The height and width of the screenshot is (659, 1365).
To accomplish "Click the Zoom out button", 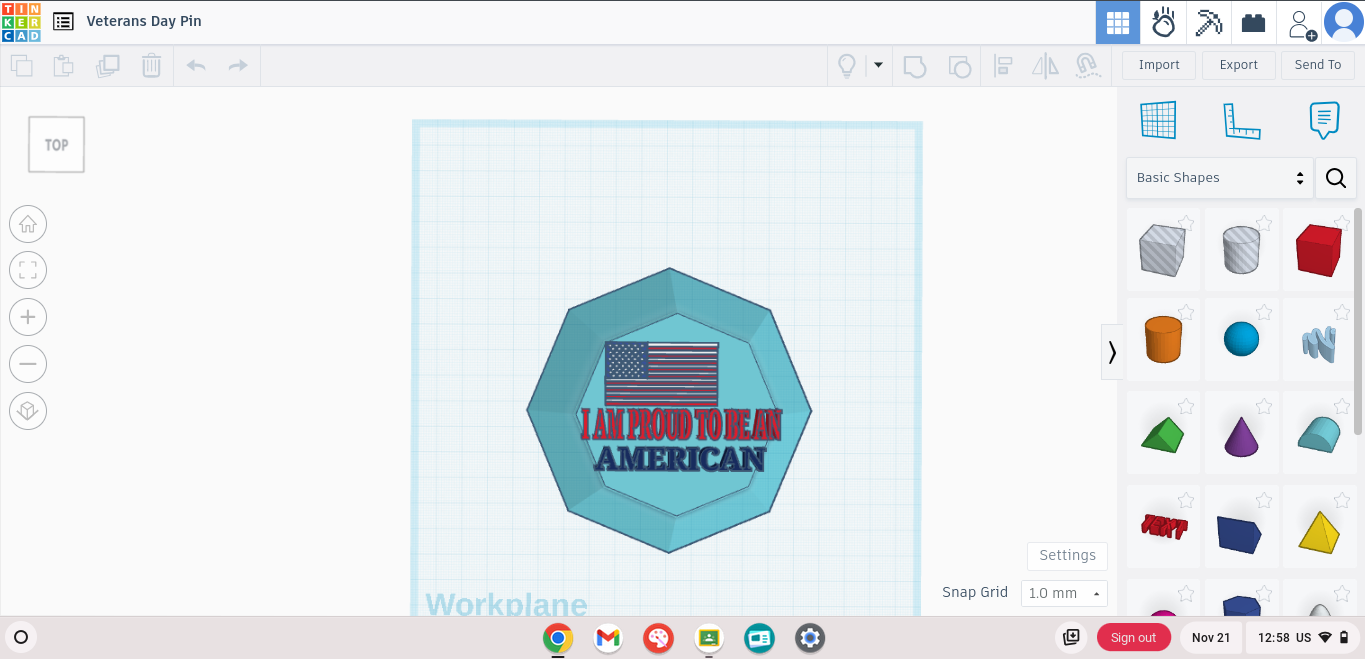I will (x=28, y=364).
